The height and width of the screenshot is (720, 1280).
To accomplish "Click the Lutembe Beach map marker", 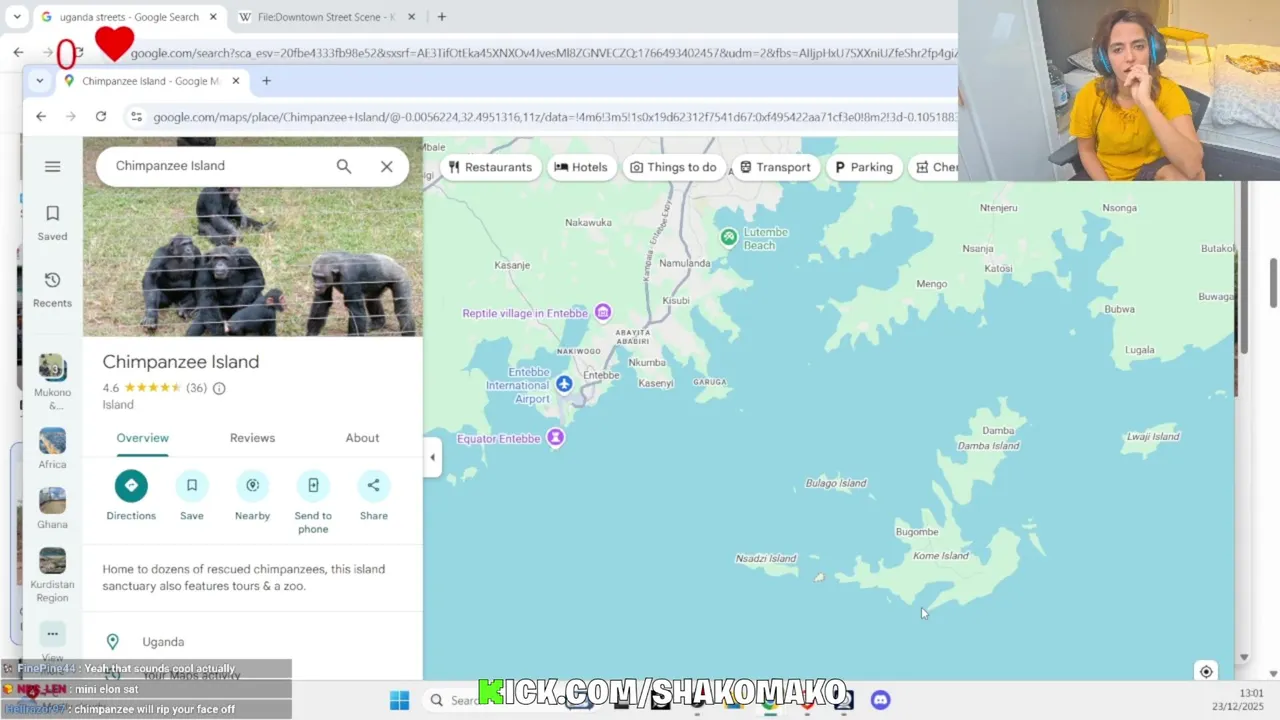I will coord(729,237).
